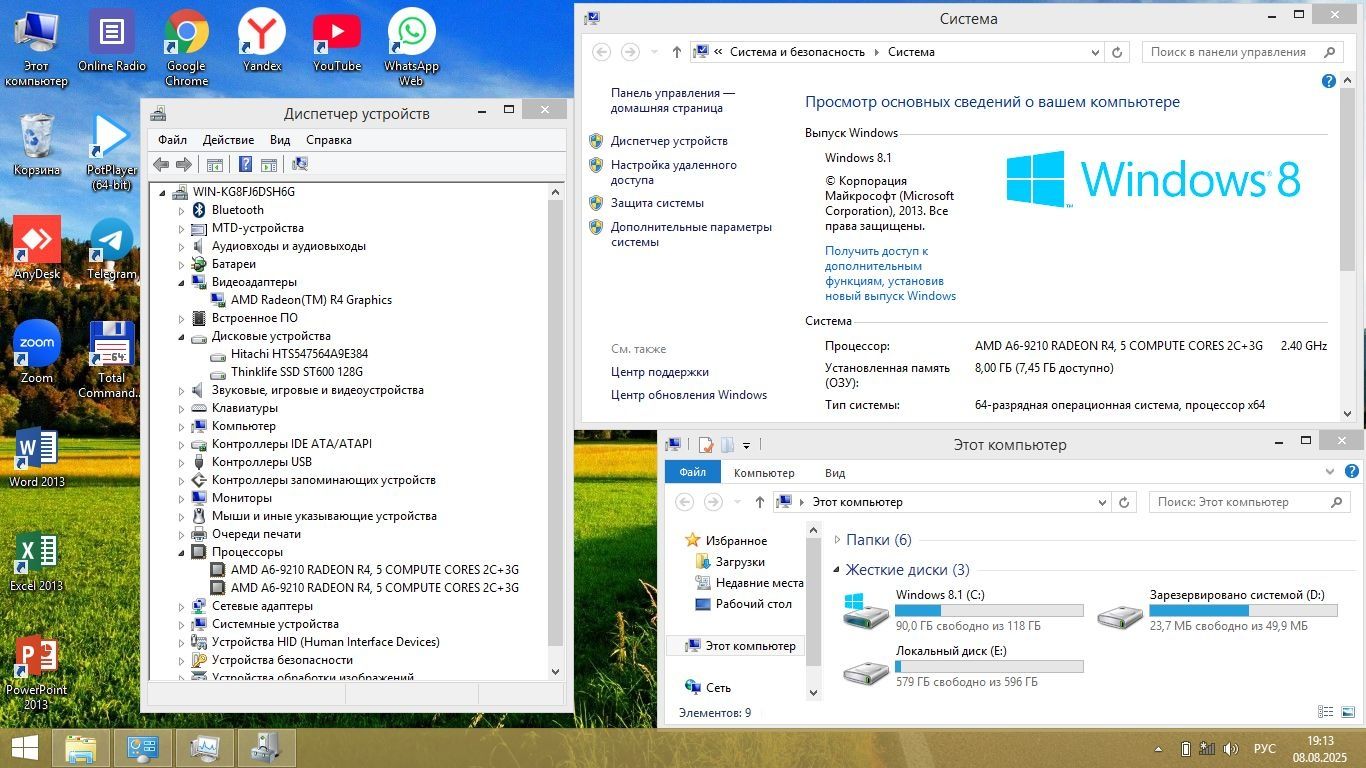Collapse the Видеоадаптеры category
This screenshot has height=768, width=1366.
(x=182, y=282)
